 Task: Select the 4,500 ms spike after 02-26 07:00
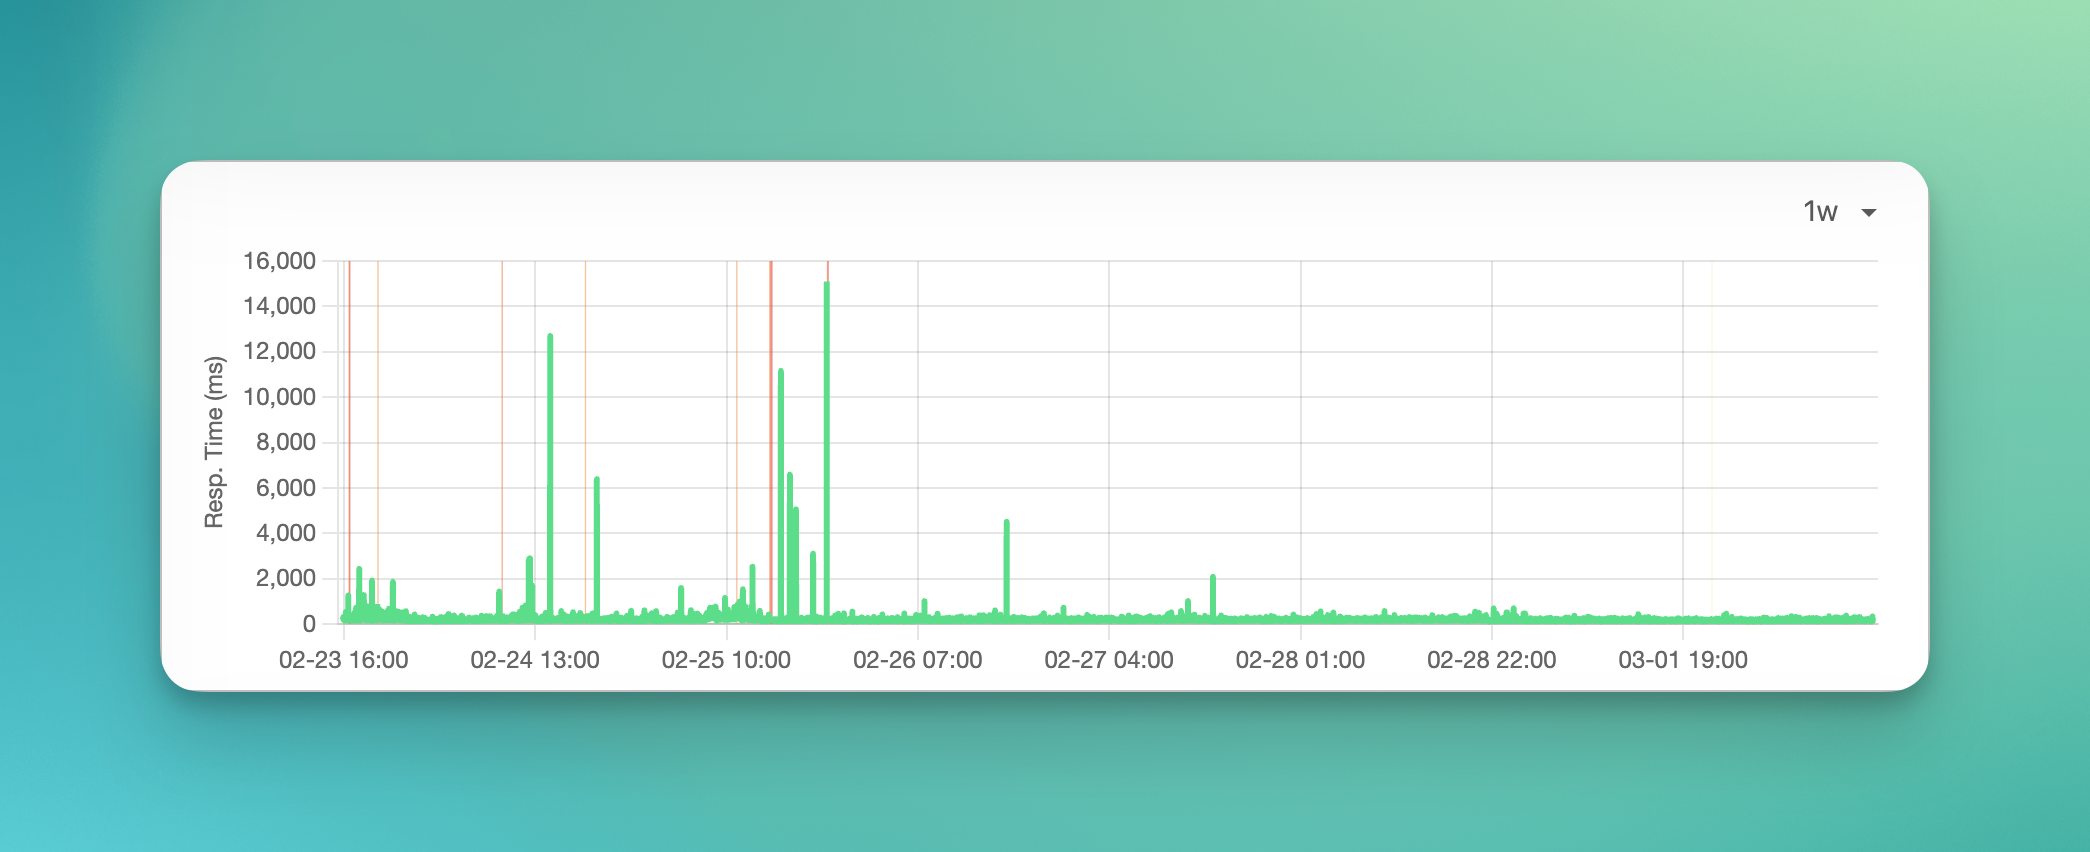click(x=1006, y=525)
